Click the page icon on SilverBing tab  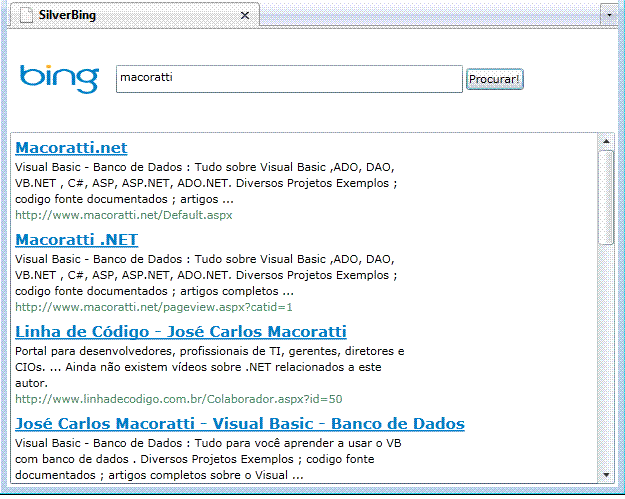point(26,15)
